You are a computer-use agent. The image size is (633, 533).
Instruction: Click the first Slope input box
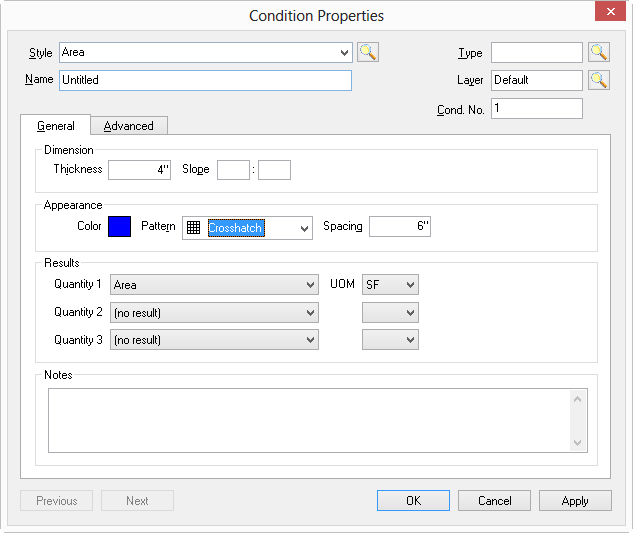click(233, 170)
